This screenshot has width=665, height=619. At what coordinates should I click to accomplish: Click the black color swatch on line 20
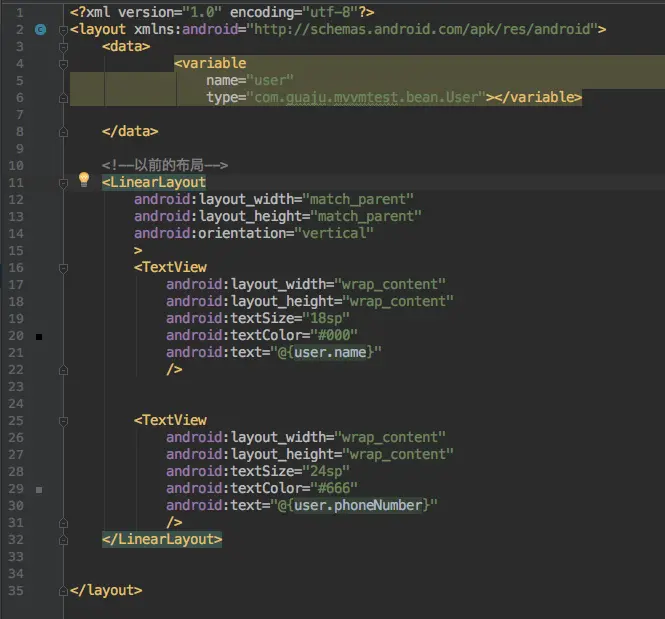39,337
